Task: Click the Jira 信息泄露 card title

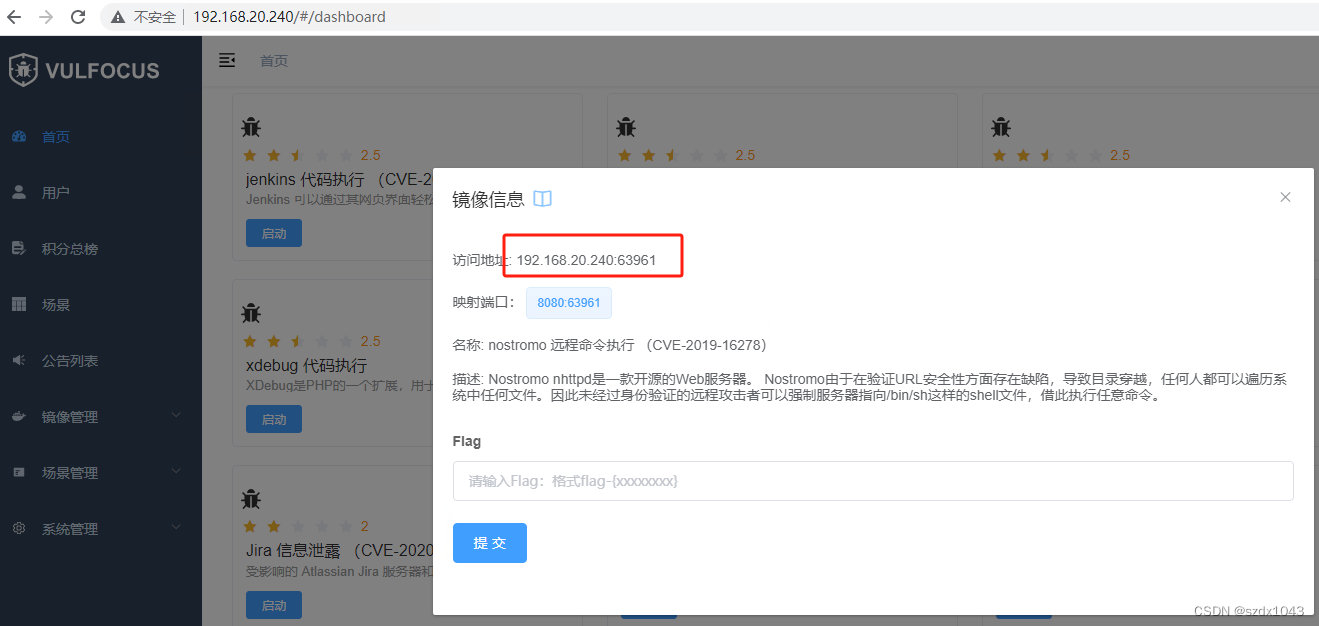Action: click(339, 550)
